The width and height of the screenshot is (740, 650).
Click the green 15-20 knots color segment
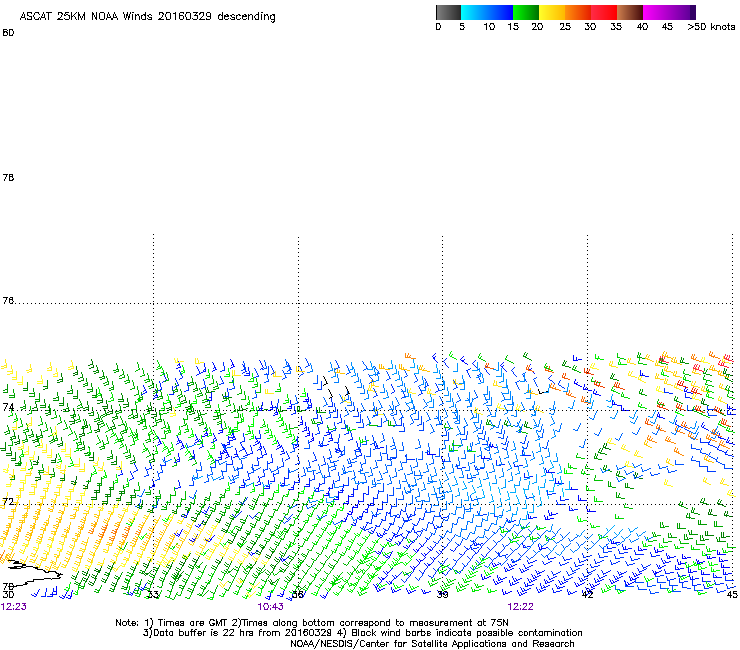click(526, 12)
